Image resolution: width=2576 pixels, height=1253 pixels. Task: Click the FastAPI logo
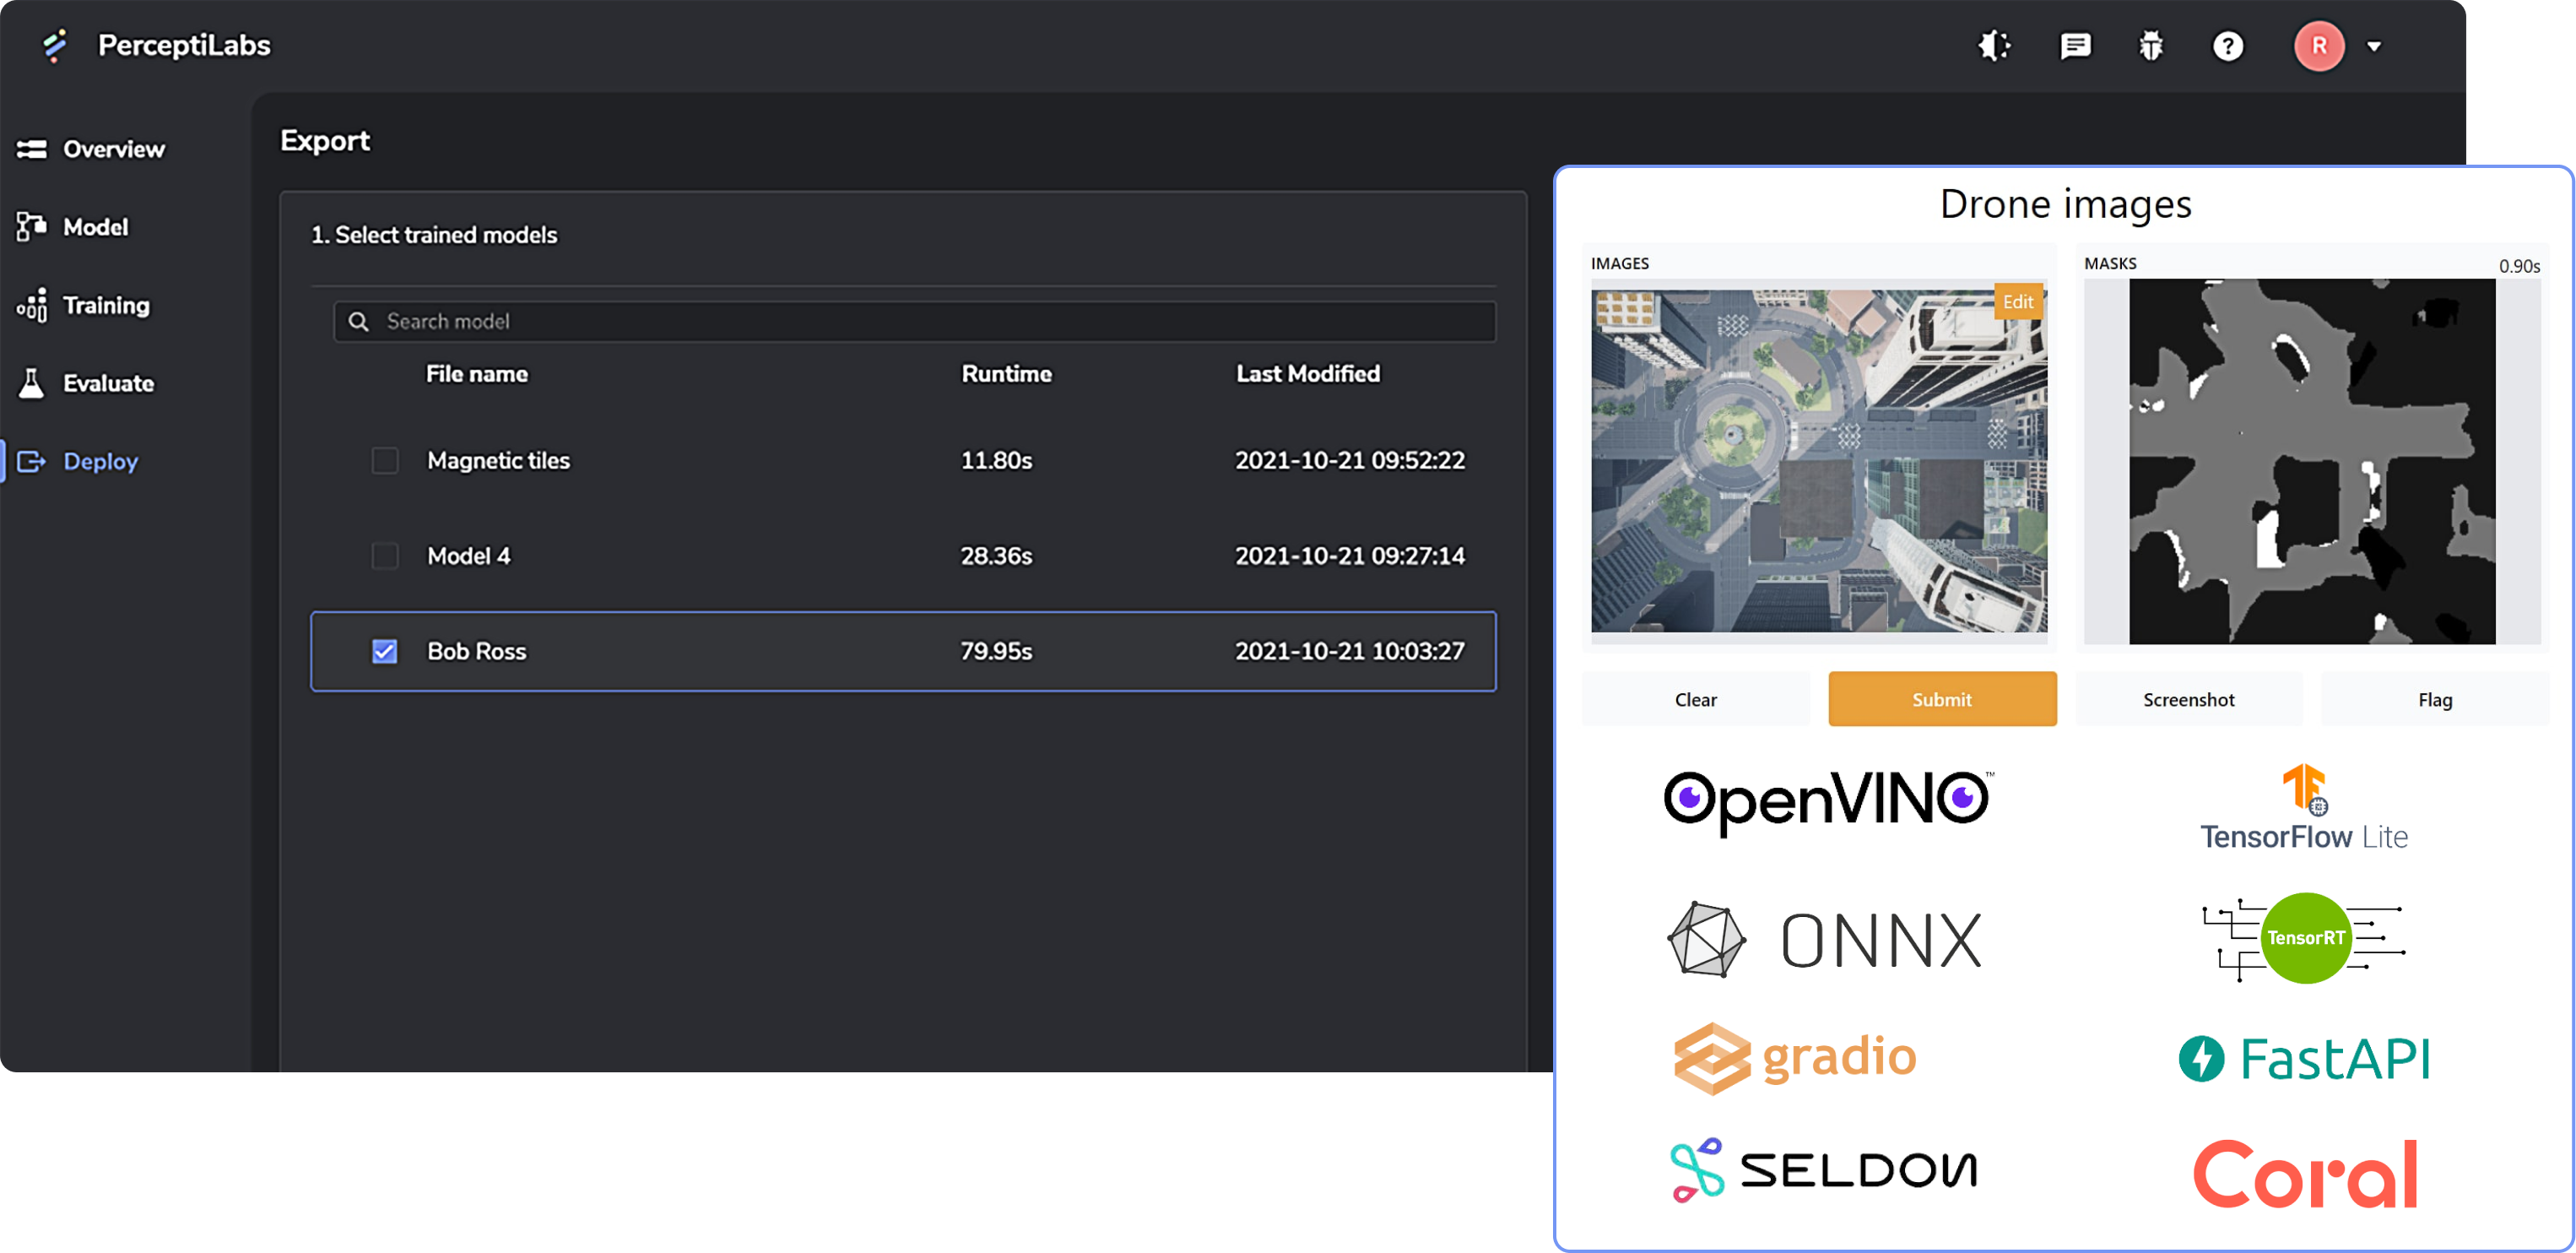pos(2303,1058)
